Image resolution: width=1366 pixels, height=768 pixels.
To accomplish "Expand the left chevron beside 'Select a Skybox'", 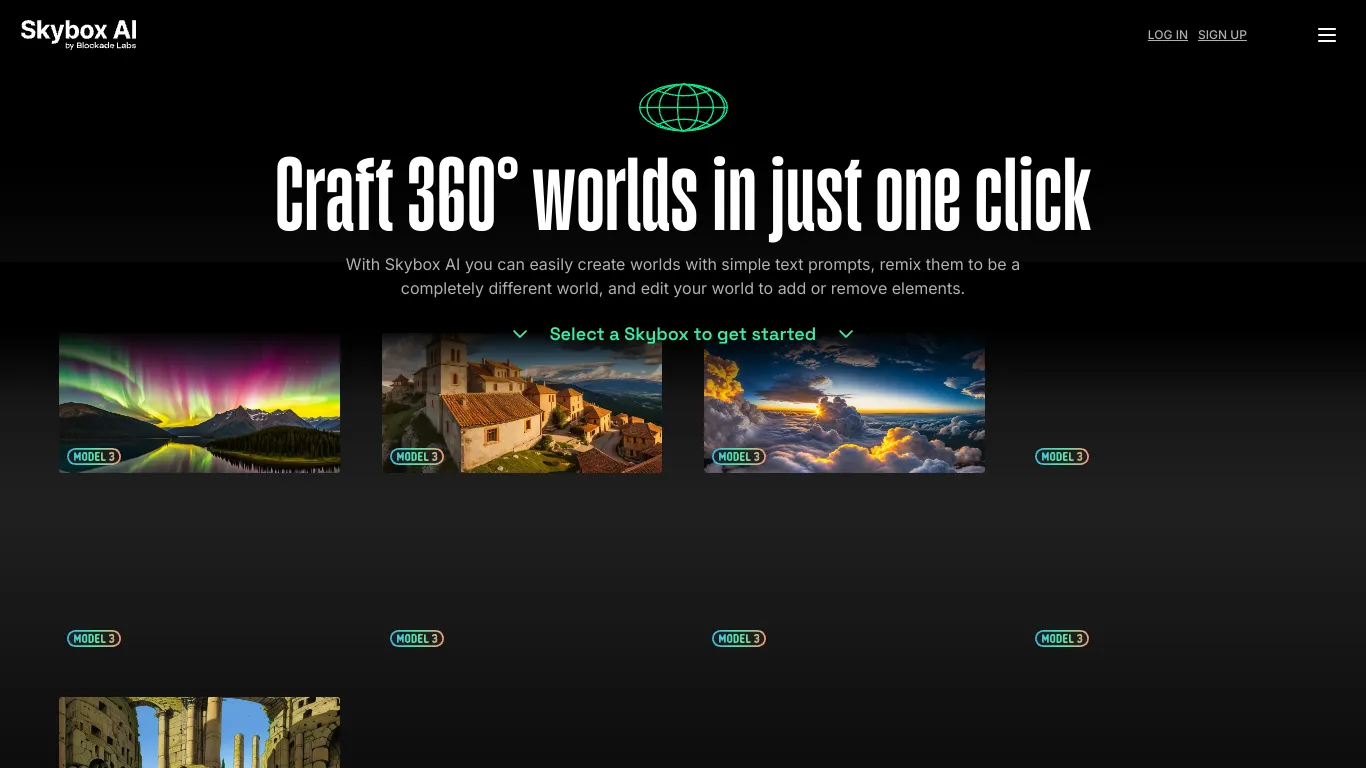I will pyautogui.click(x=520, y=334).
